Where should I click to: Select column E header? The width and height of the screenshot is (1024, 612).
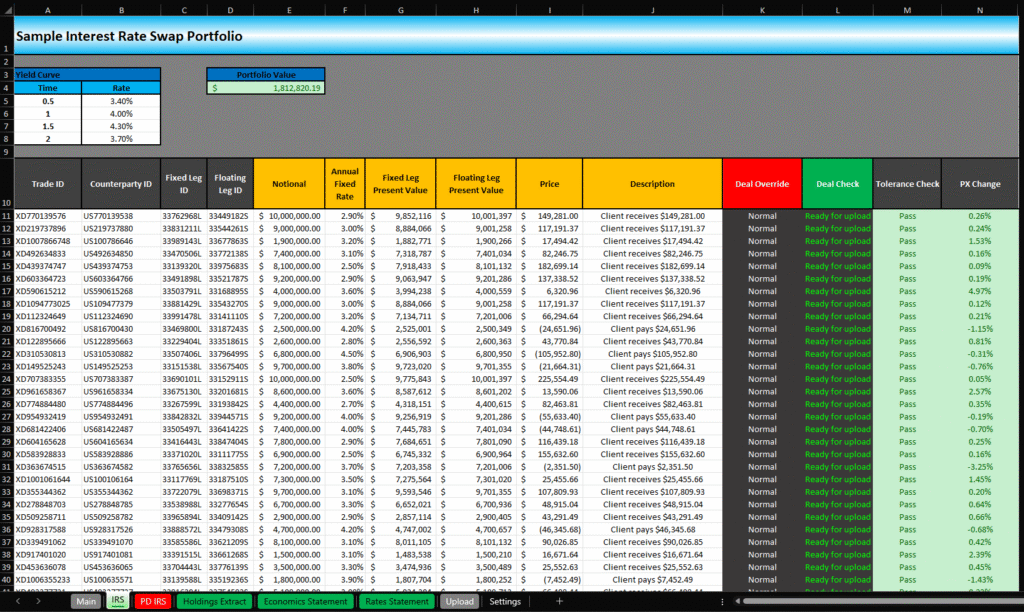pyautogui.click(x=289, y=10)
